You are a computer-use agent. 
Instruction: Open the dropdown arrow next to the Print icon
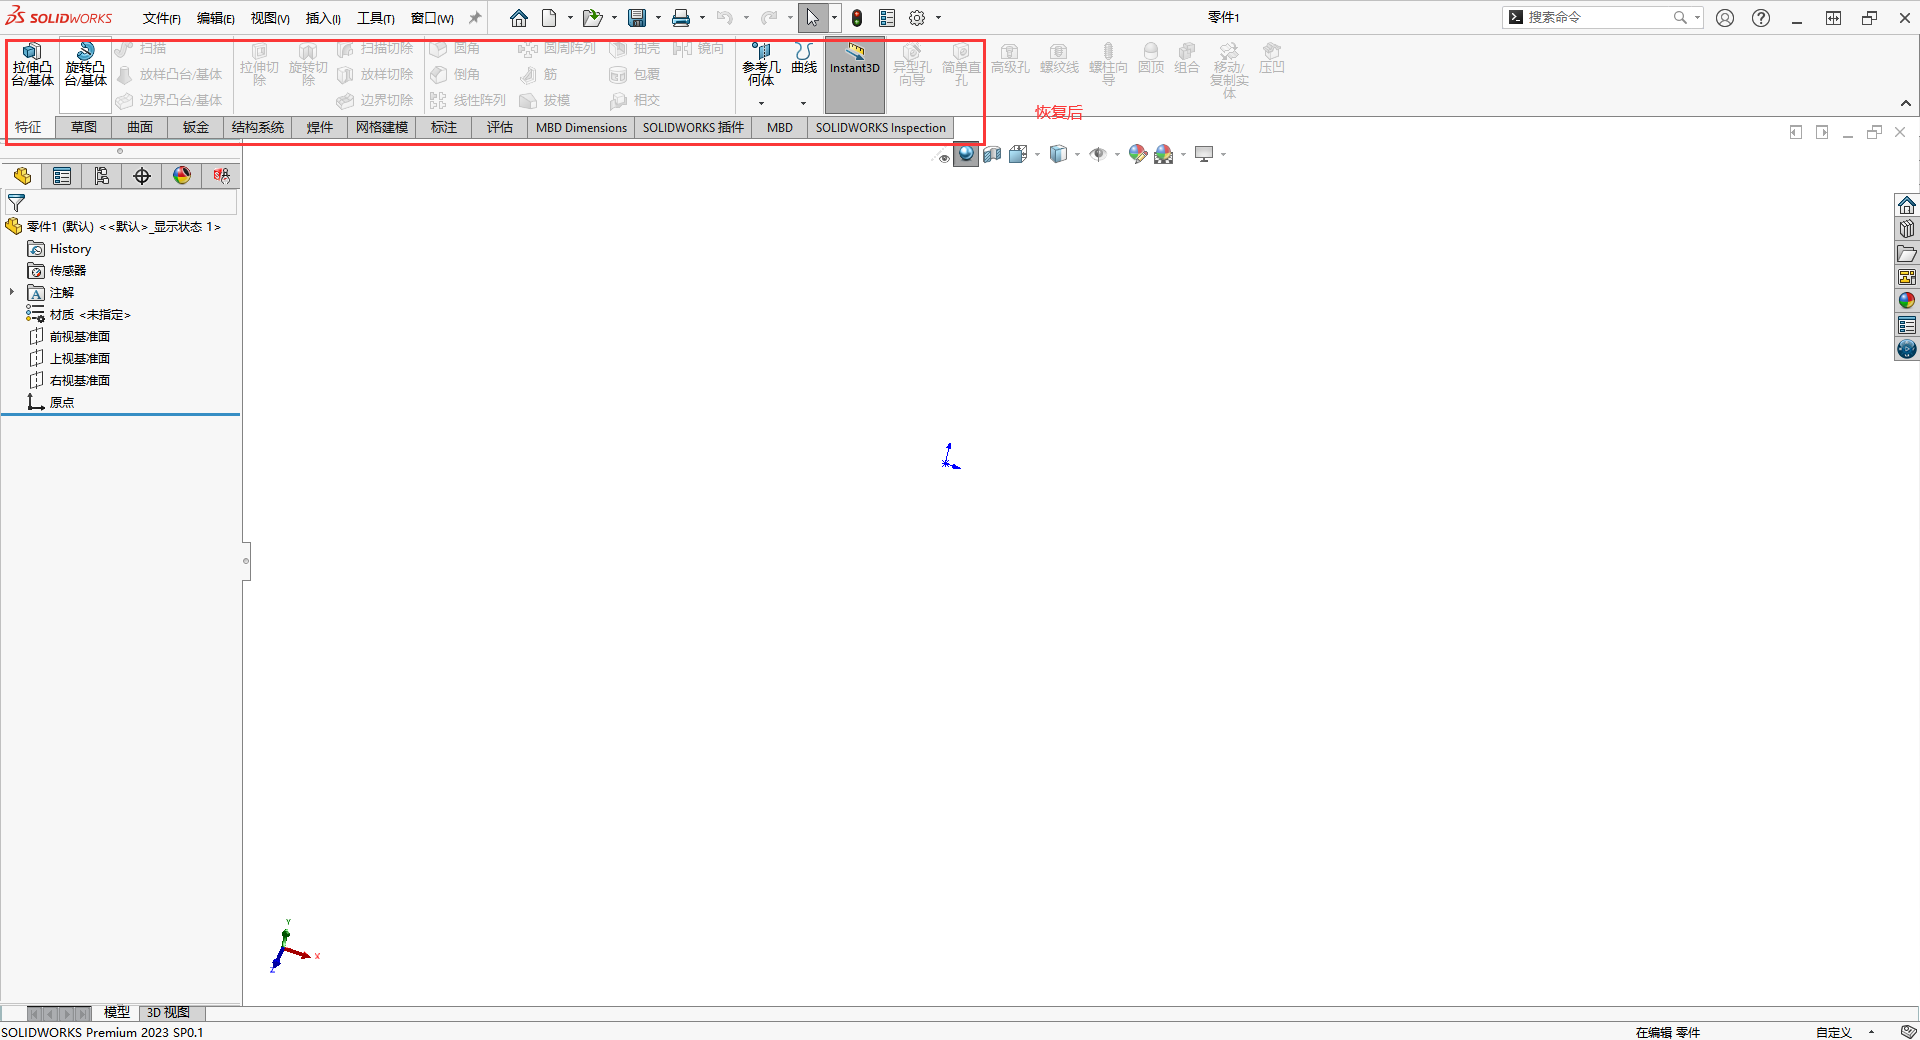click(702, 18)
